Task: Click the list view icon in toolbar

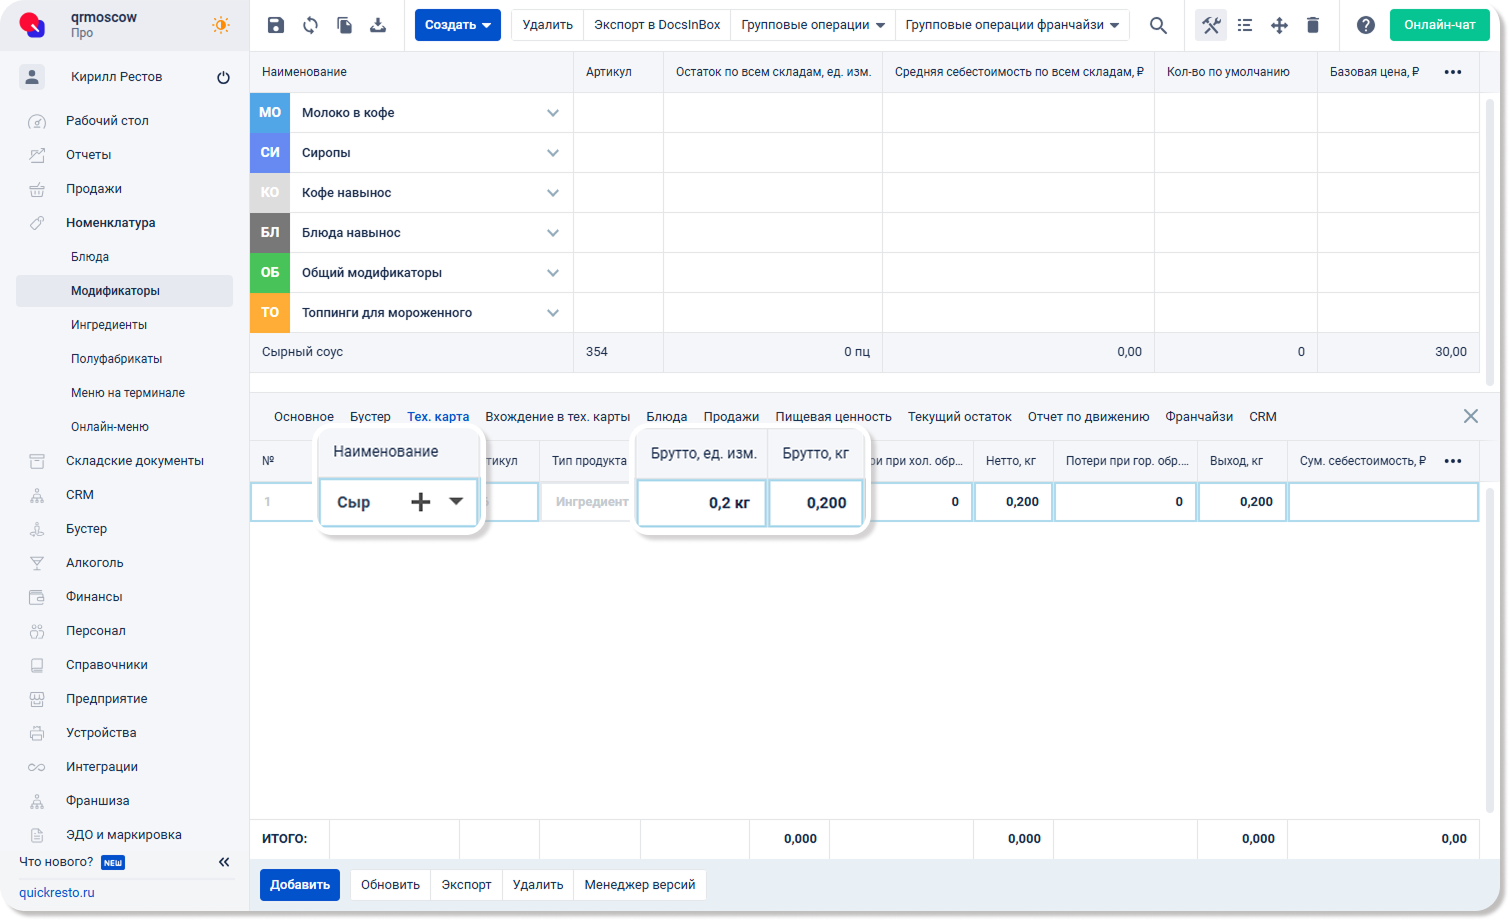Action: (1245, 25)
